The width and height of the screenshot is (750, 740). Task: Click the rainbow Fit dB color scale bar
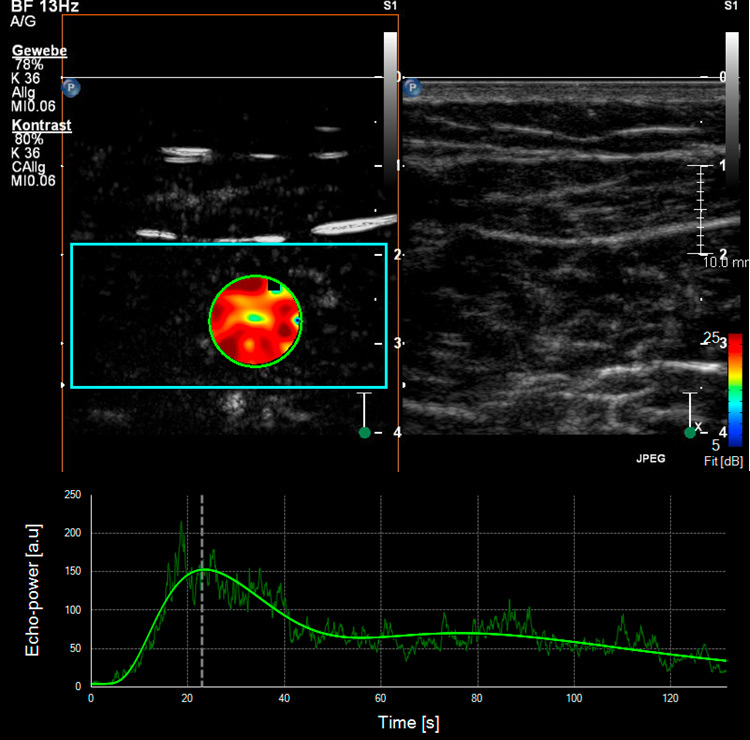[734, 388]
